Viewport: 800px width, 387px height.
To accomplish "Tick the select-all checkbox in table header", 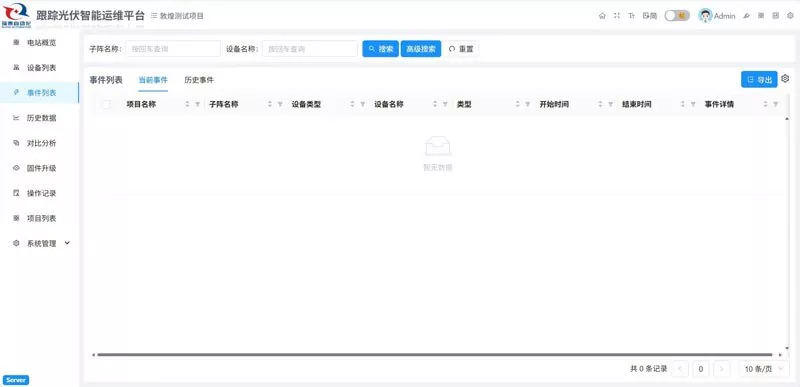I will click(x=106, y=105).
